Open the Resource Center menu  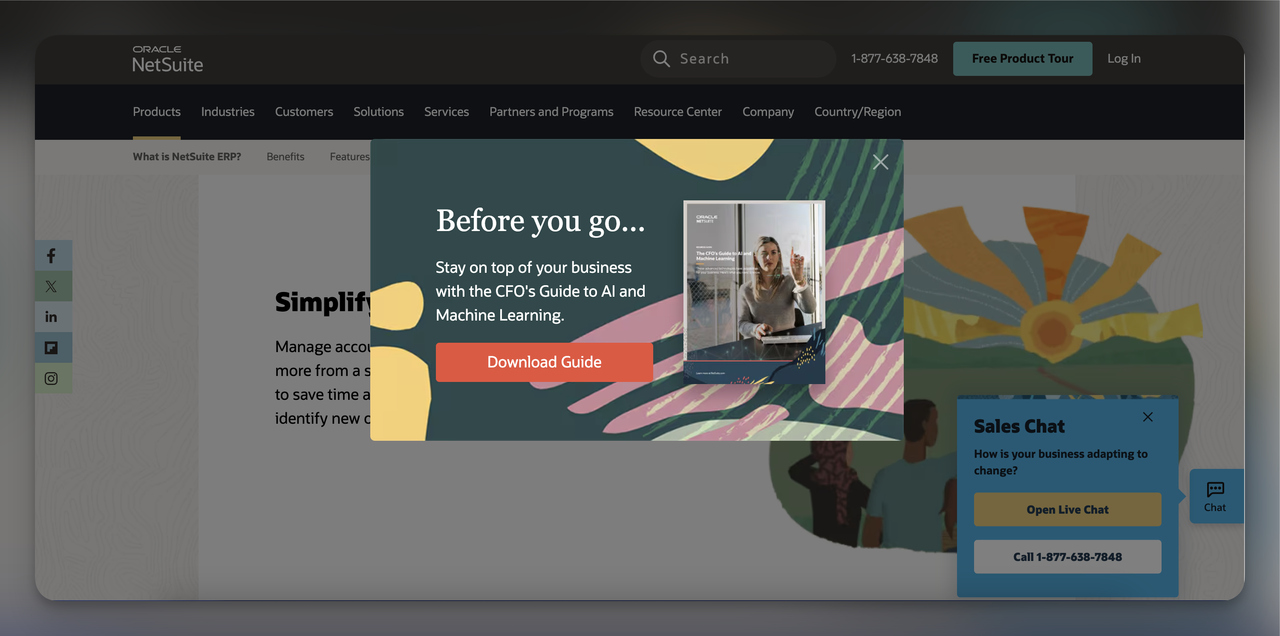pos(678,112)
